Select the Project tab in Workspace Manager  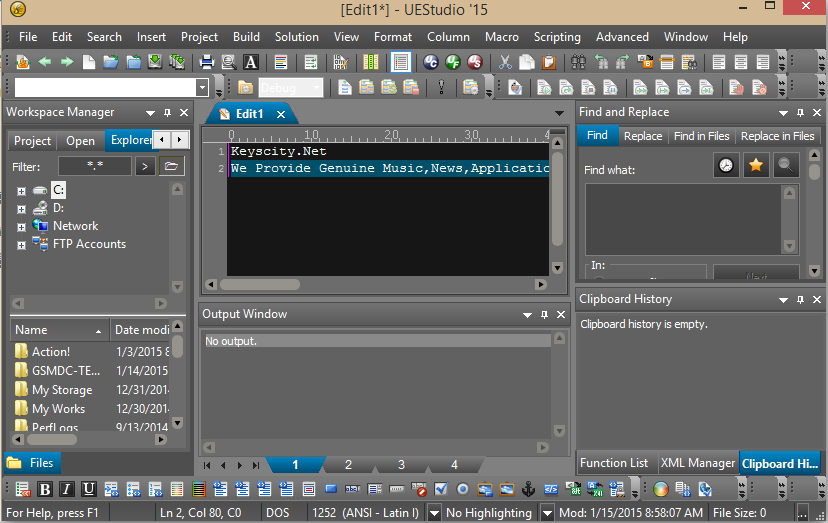click(32, 141)
